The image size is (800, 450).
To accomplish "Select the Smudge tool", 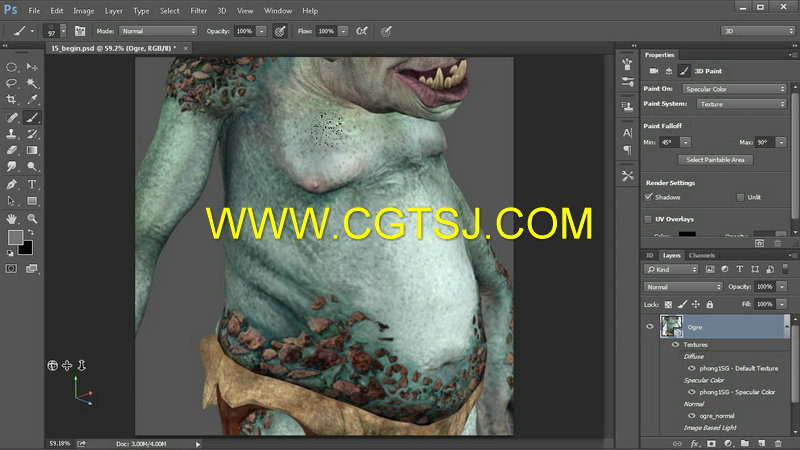I will click(x=11, y=166).
